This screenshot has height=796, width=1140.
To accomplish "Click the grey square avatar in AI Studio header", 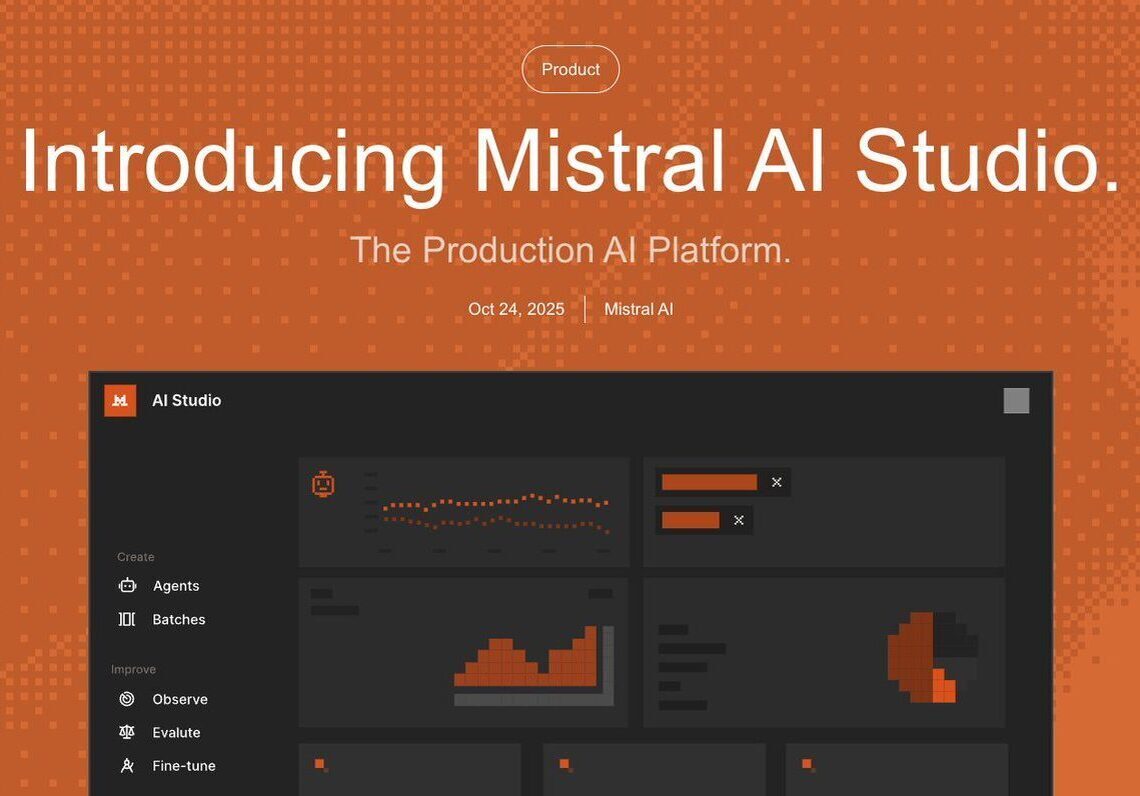I will coord(1016,401).
